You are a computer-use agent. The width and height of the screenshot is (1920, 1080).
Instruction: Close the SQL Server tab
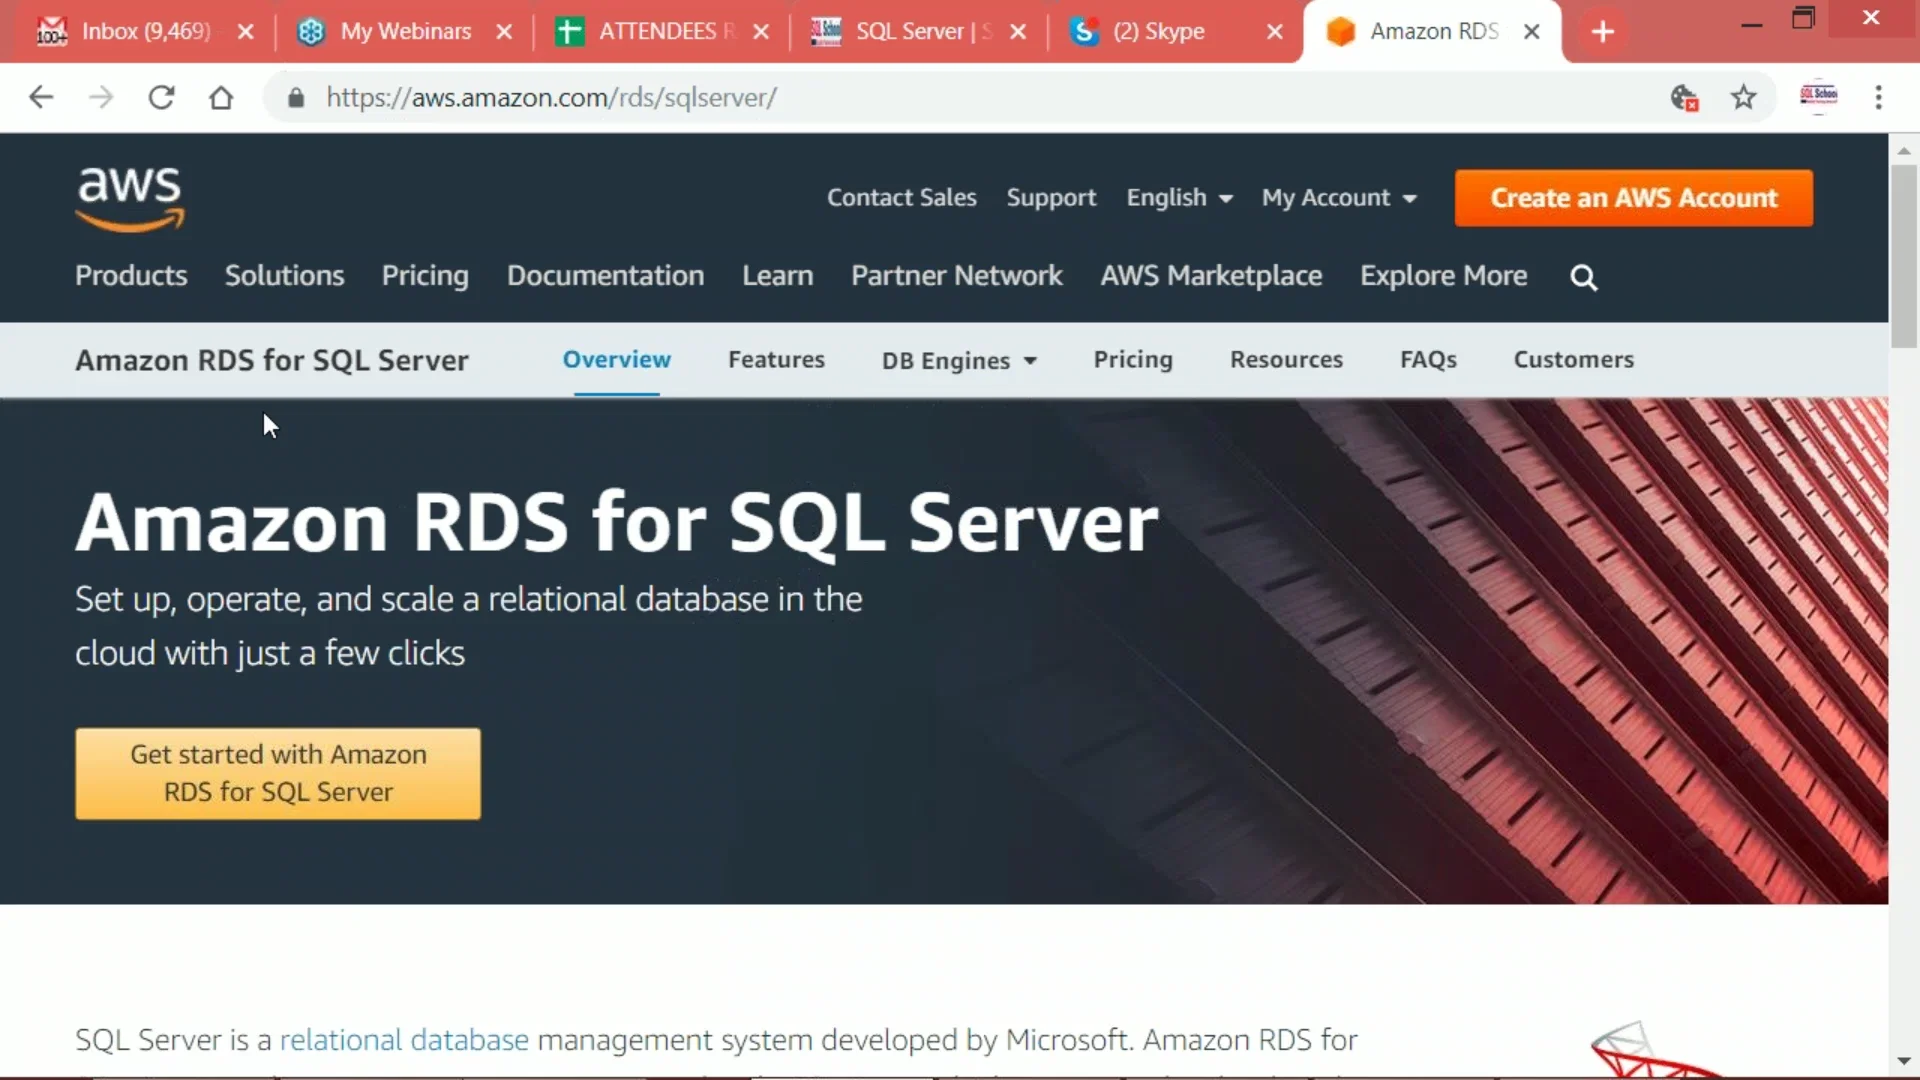click(1018, 32)
